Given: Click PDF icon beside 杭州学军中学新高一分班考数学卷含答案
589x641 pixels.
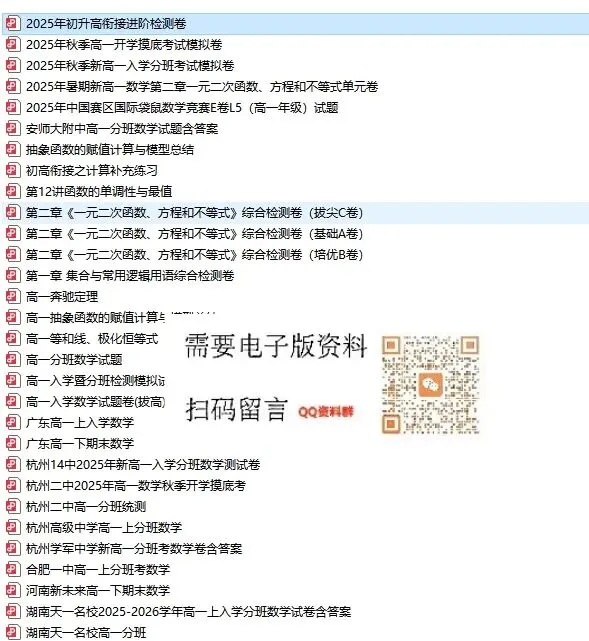Looking at the screenshot, I should click(x=13, y=548).
